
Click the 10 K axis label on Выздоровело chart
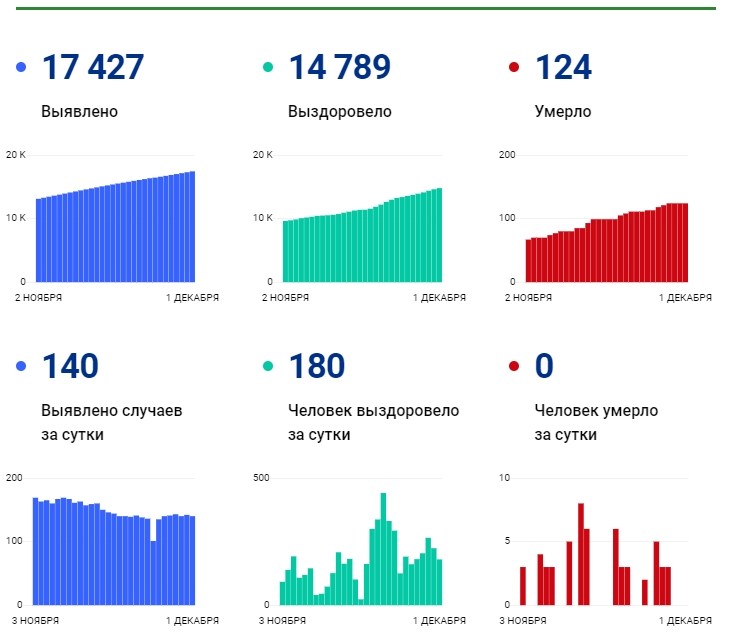(263, 218)
